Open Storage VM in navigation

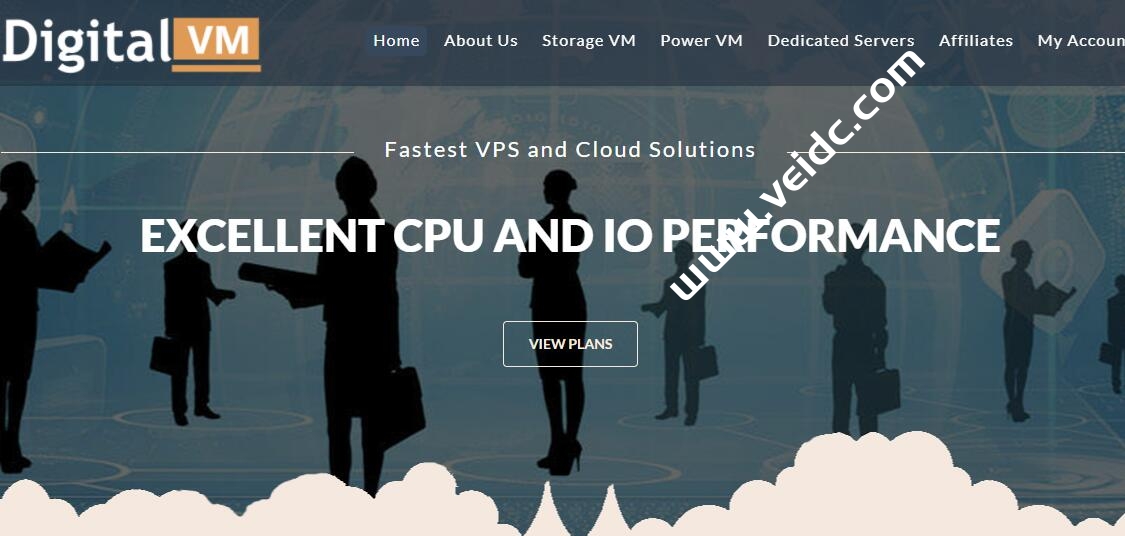pos(588,41)
